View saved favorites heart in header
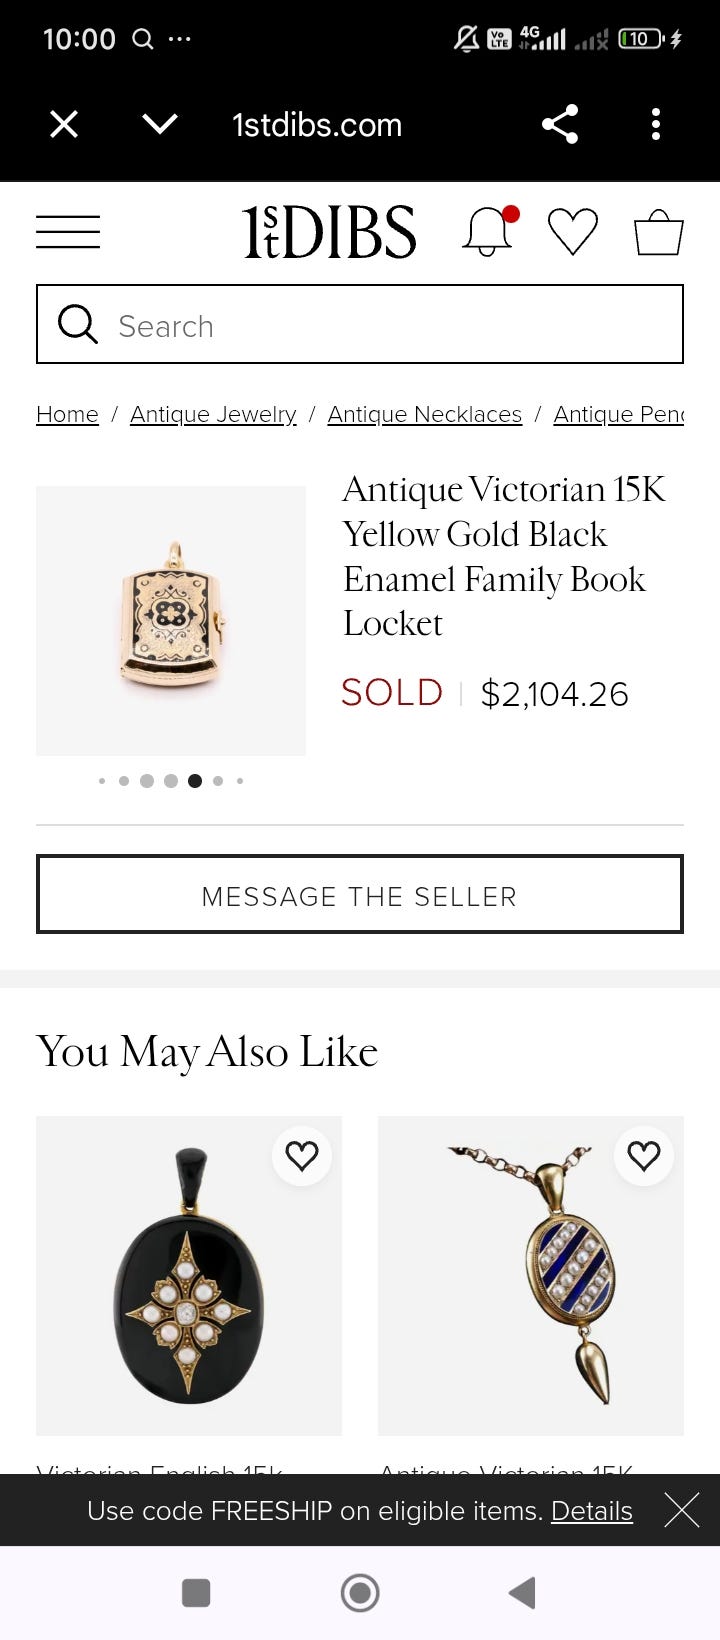This screenshot has height=1640, width=720. (573, 232)
